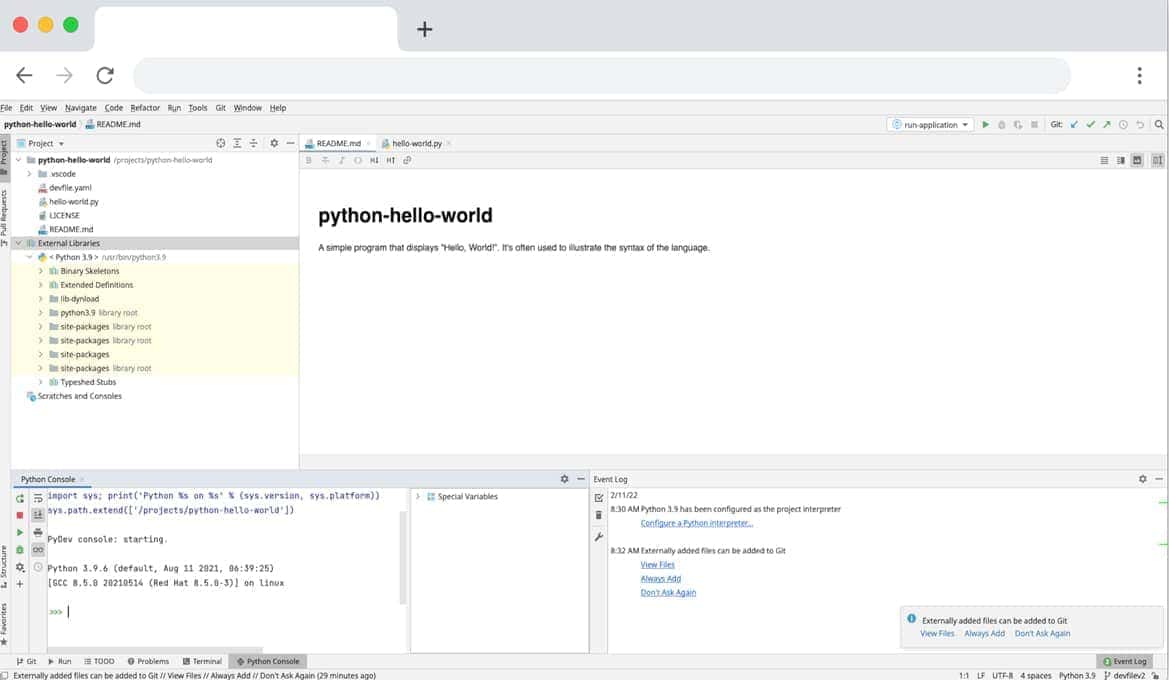The height and width of the screenshot is (680, 1169).
Task: Click the Git push green arrow icon
Action: coord(1107,125)
